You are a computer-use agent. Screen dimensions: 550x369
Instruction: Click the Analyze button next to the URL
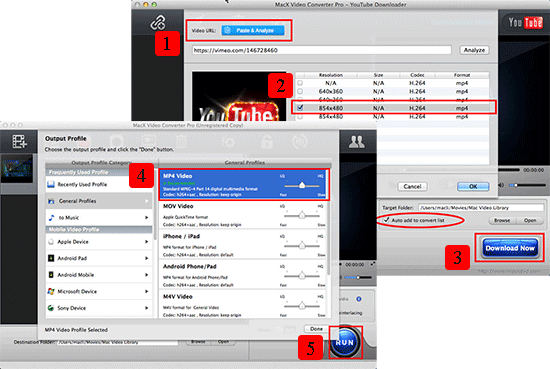(474, 50)
